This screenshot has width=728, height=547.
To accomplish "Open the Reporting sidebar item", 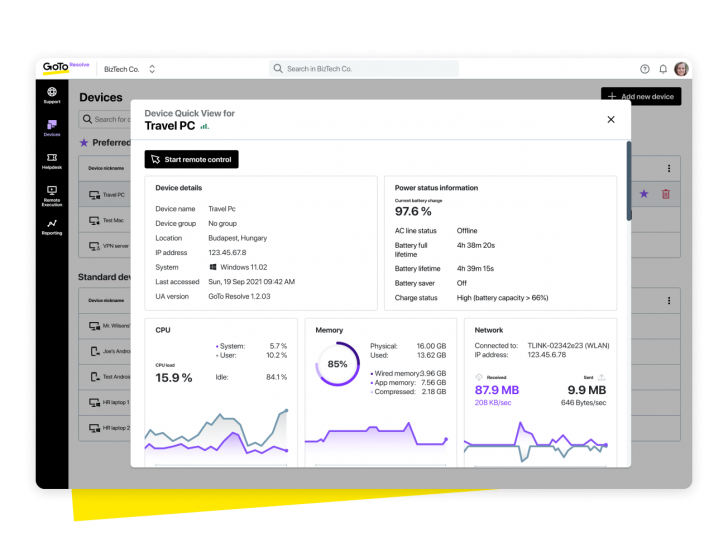I will coord(52,227).
